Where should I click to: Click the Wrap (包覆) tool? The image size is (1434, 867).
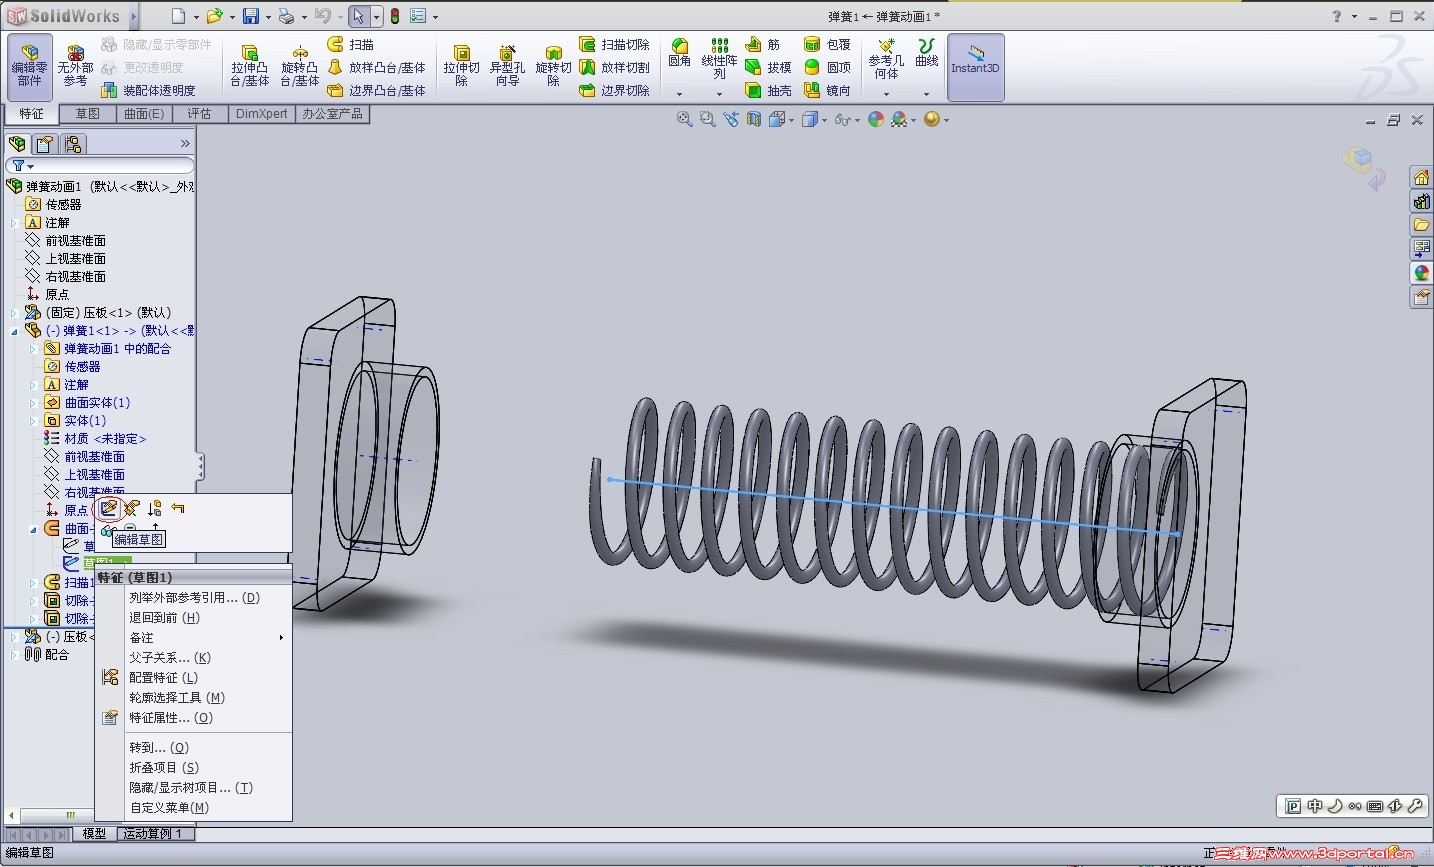[x=827, y=45]
